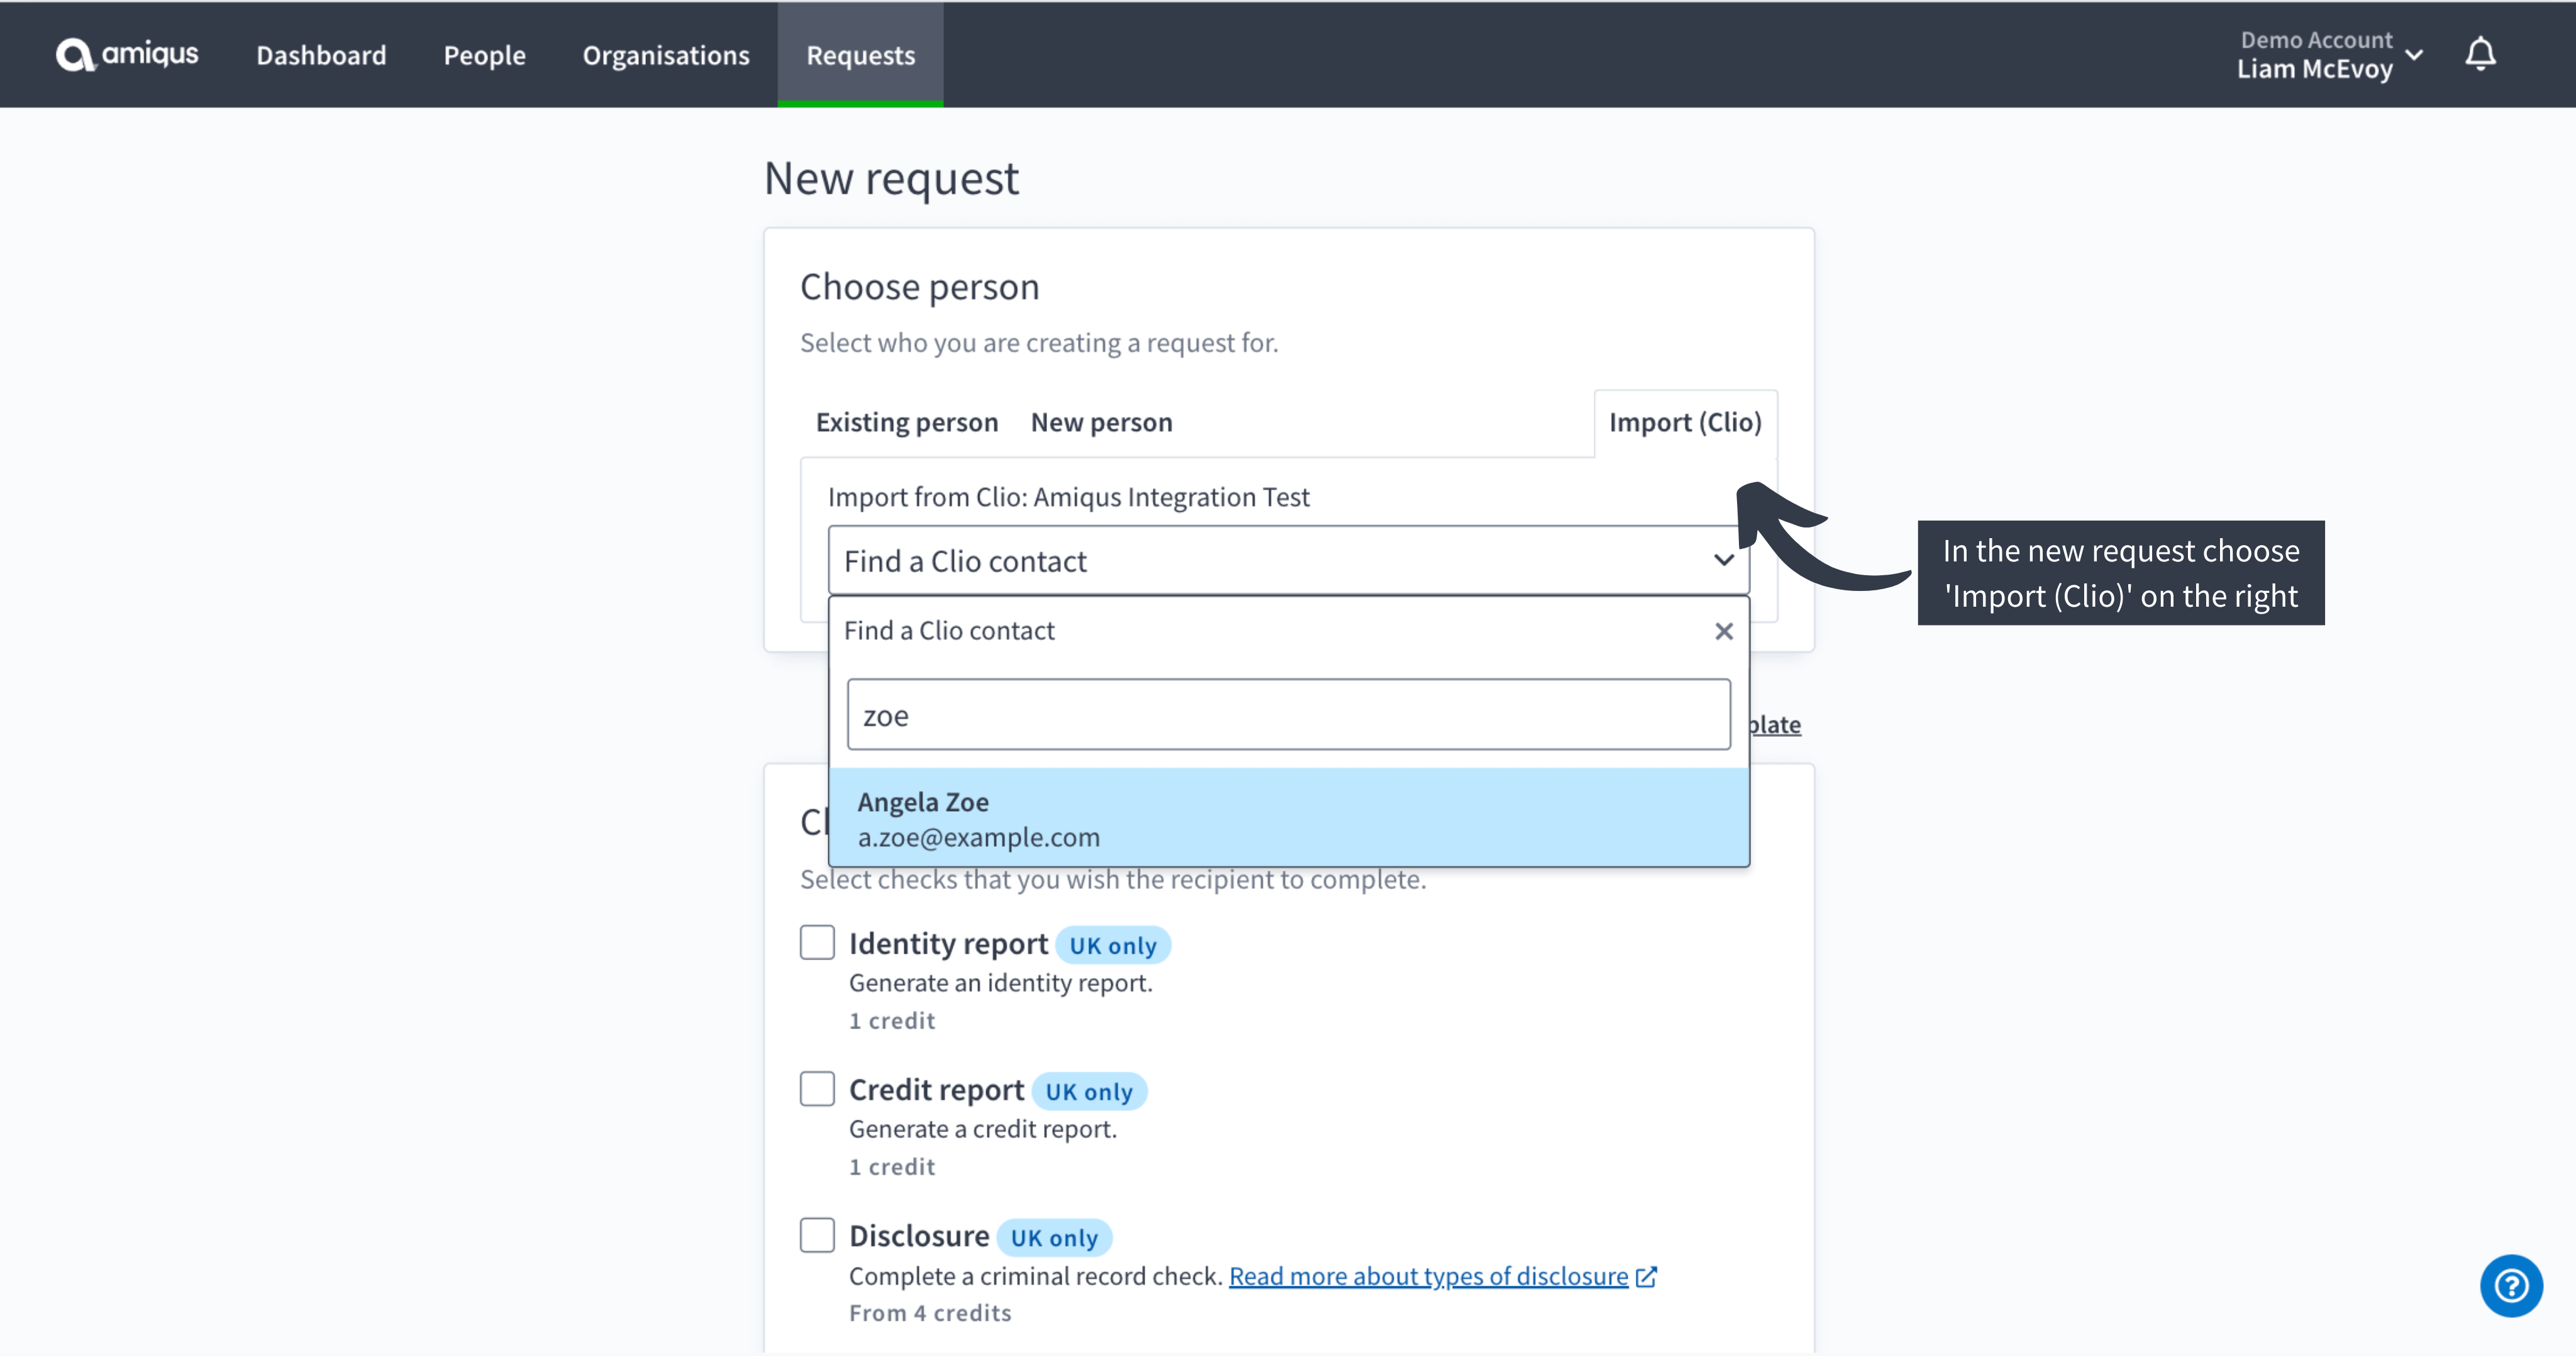Viewport: 2576px width, 1358px height.
Task: Open the Find a Clio contact combo box
Action: 1288,560
